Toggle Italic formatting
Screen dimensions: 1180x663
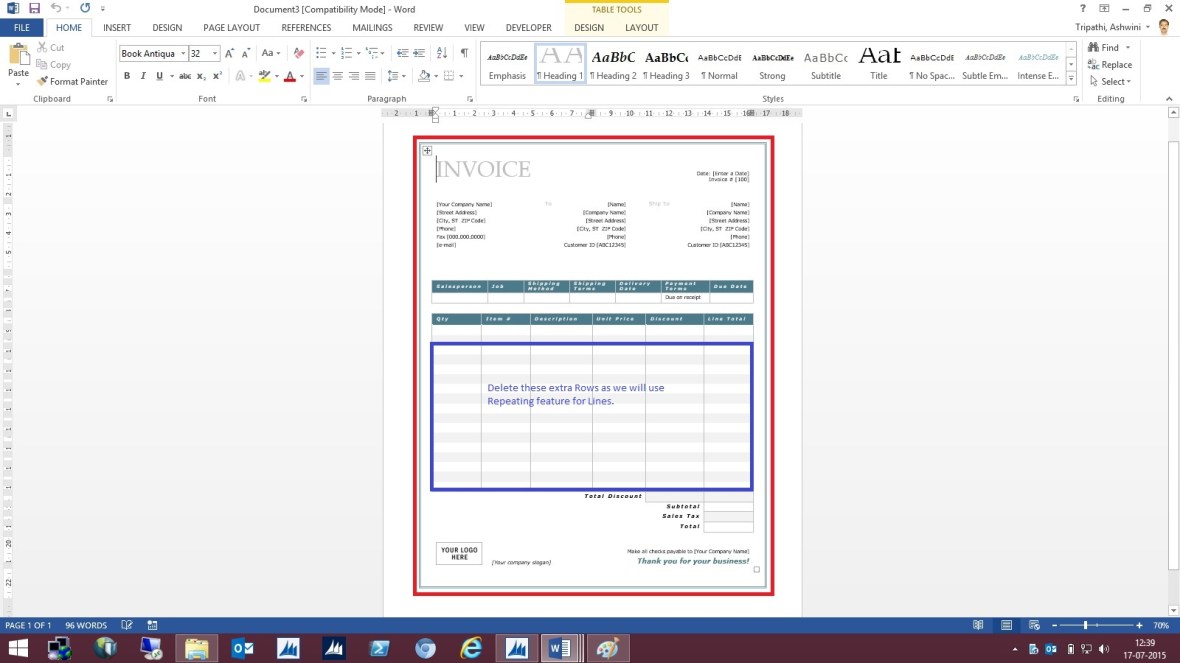143,75
